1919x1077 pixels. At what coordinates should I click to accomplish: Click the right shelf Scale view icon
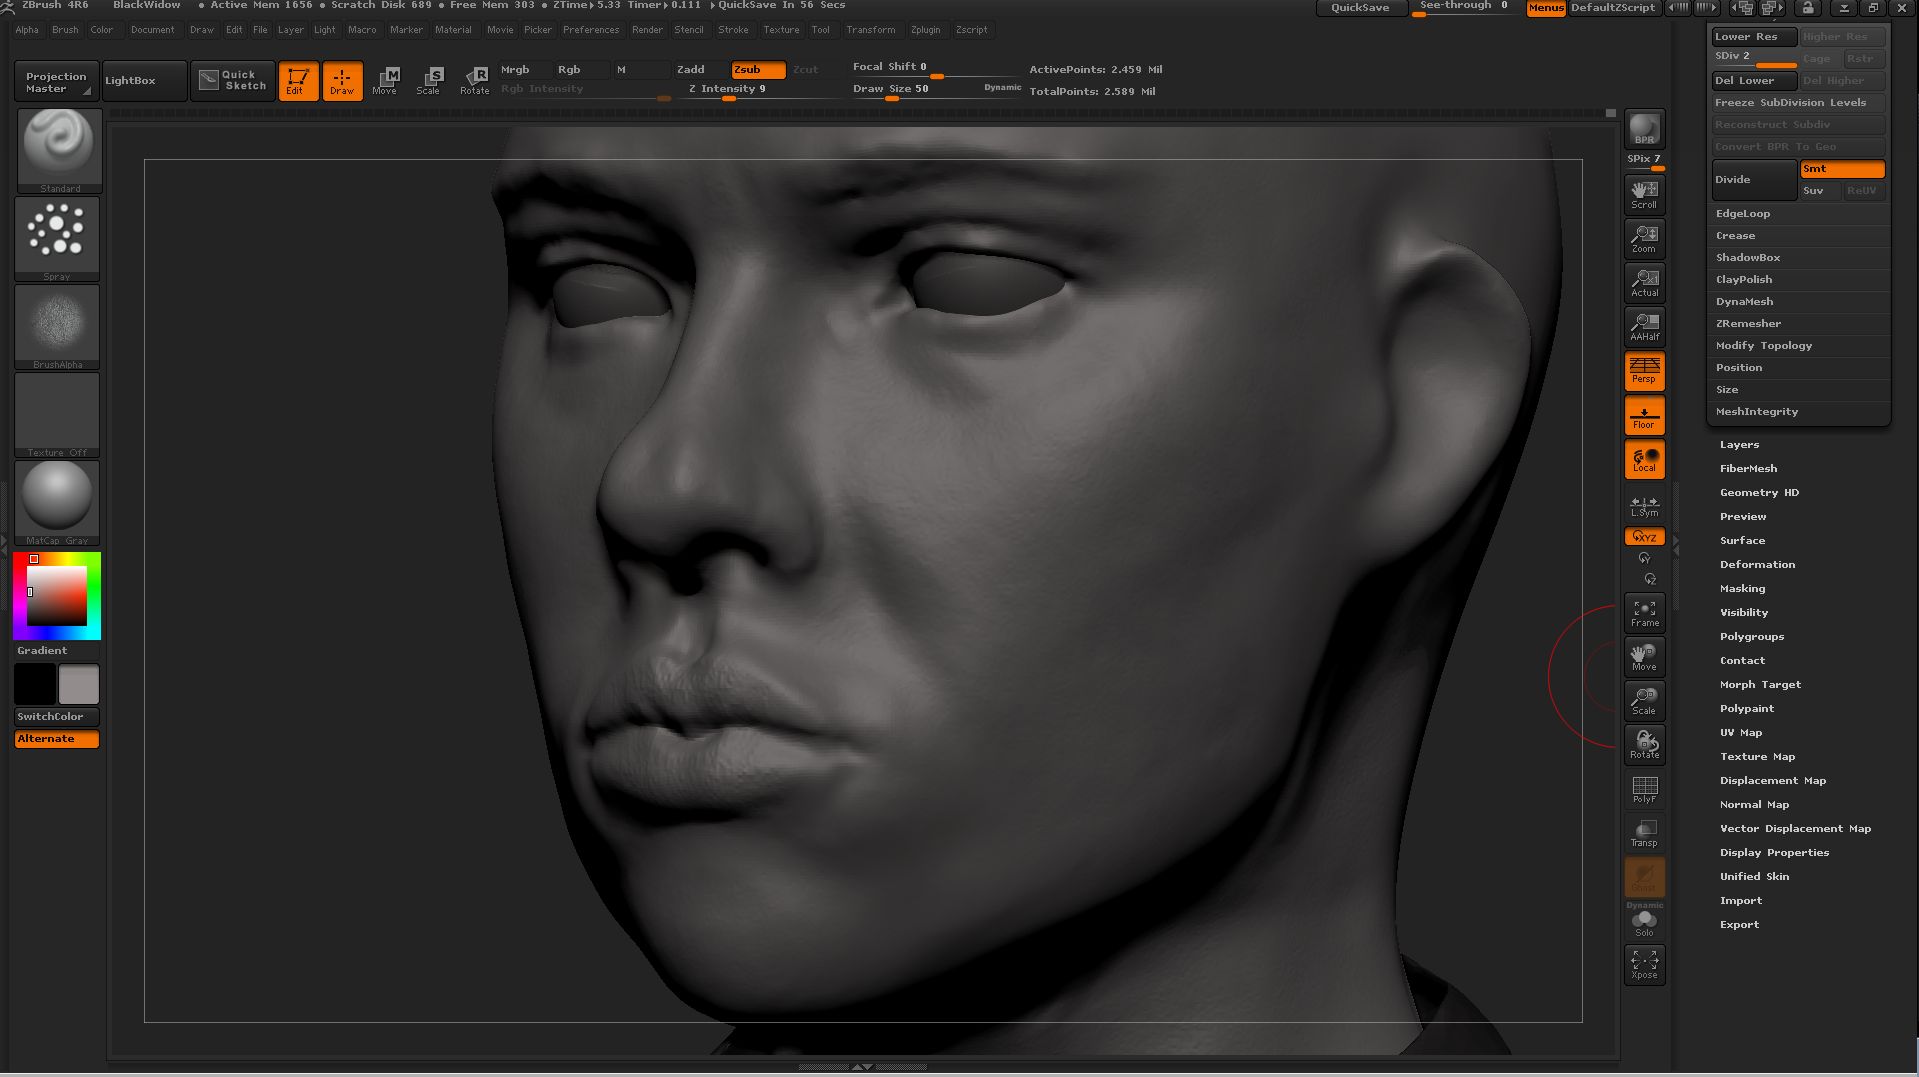(1644, 700)
